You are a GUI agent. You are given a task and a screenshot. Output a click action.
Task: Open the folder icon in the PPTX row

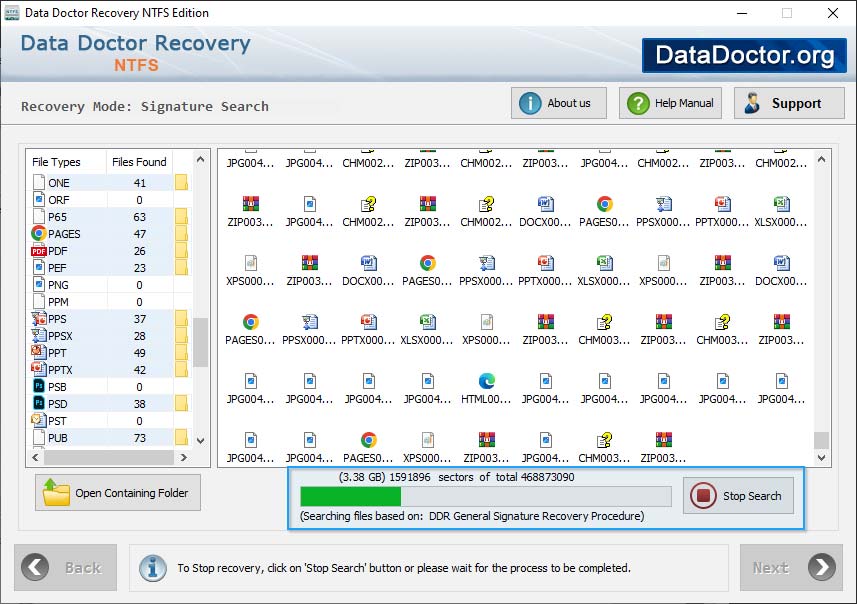pos(181,370)
